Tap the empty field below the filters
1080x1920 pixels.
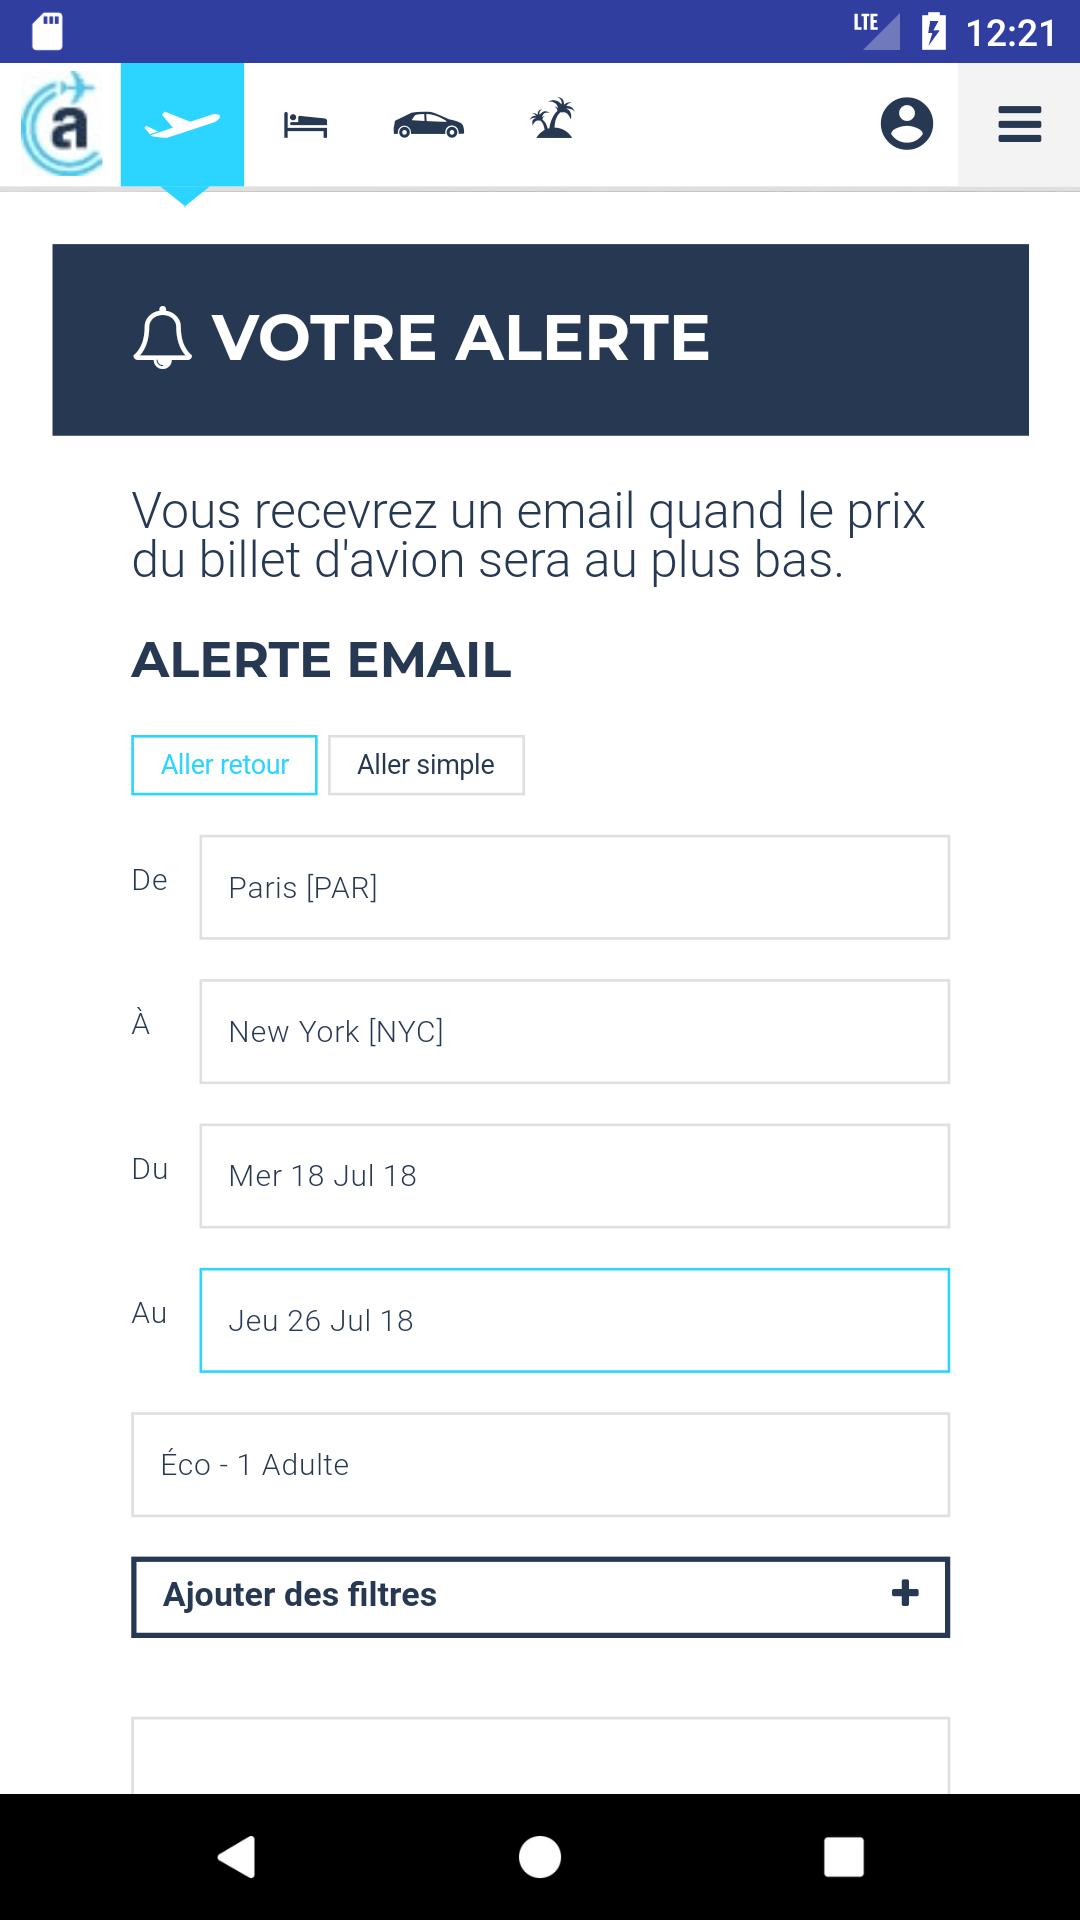(540, 1756)
